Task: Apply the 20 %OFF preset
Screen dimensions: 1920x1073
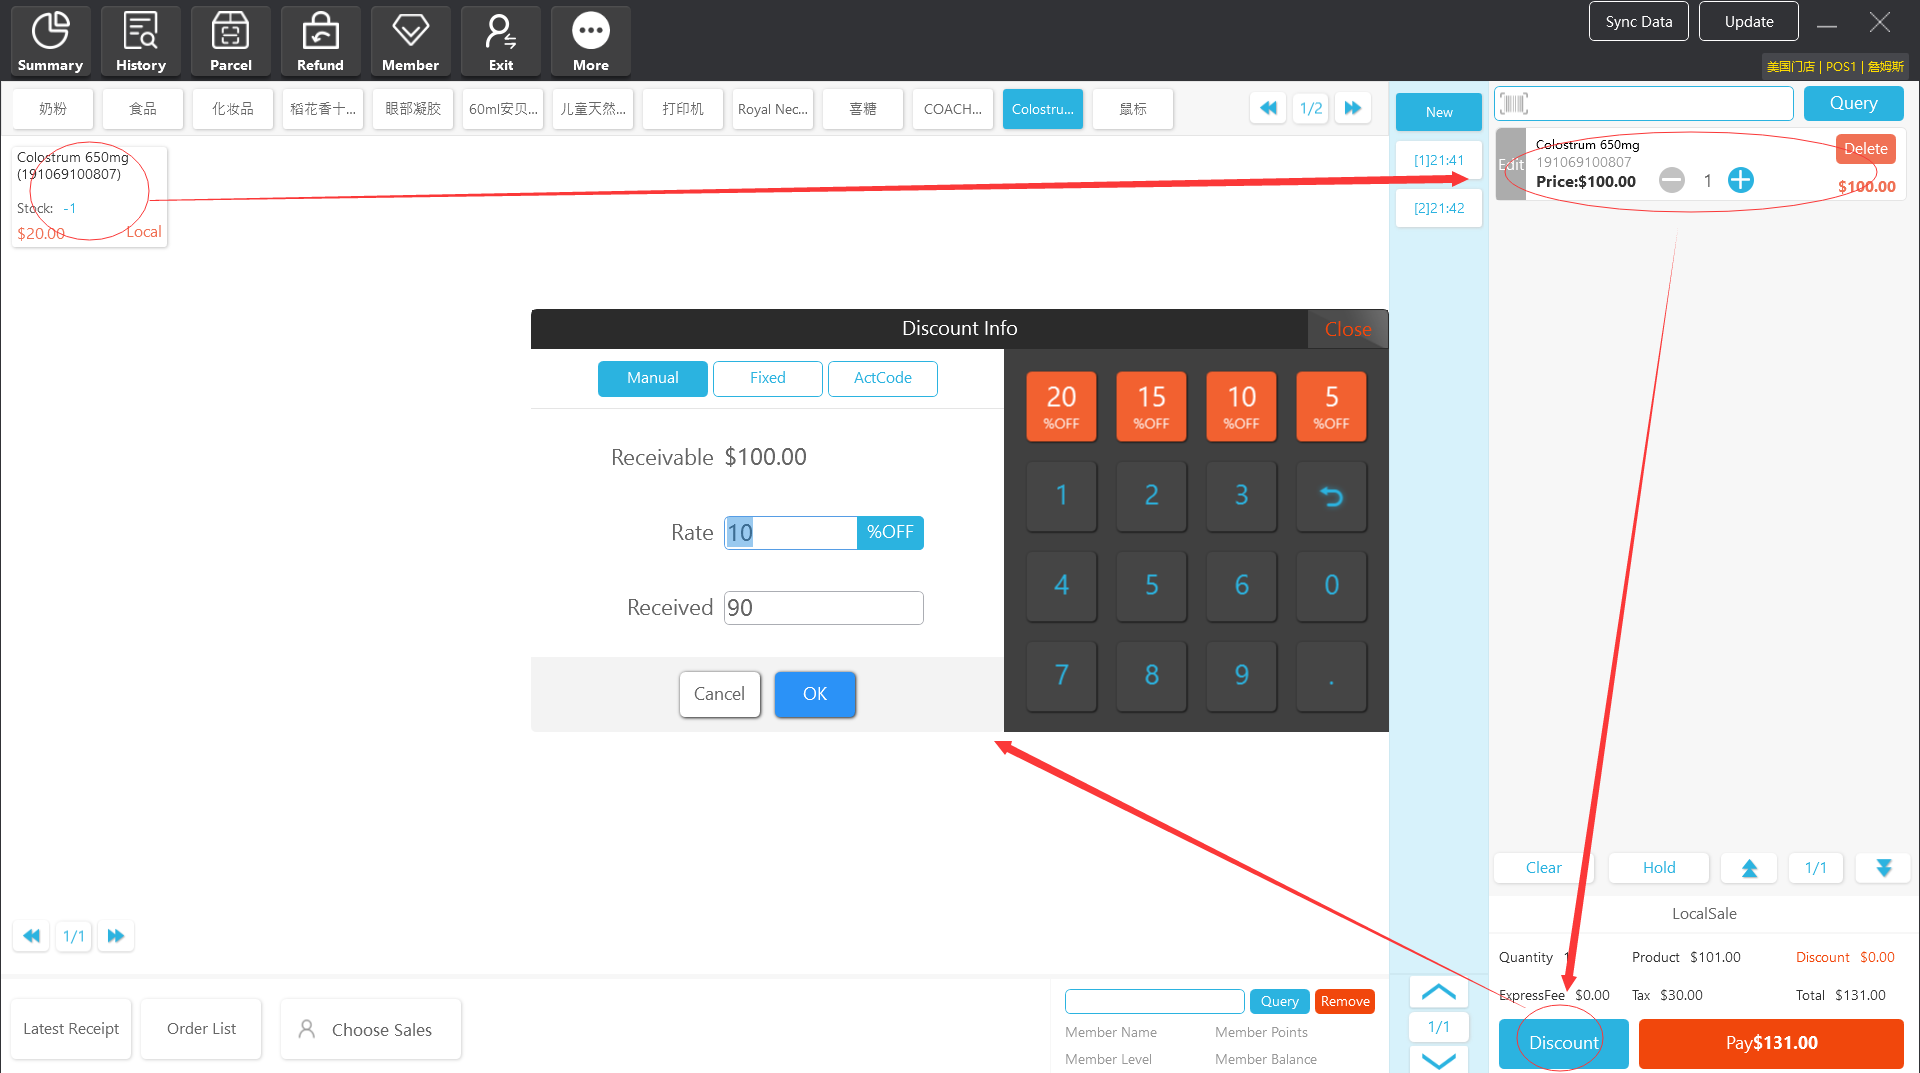Action: click(1061, 406)
